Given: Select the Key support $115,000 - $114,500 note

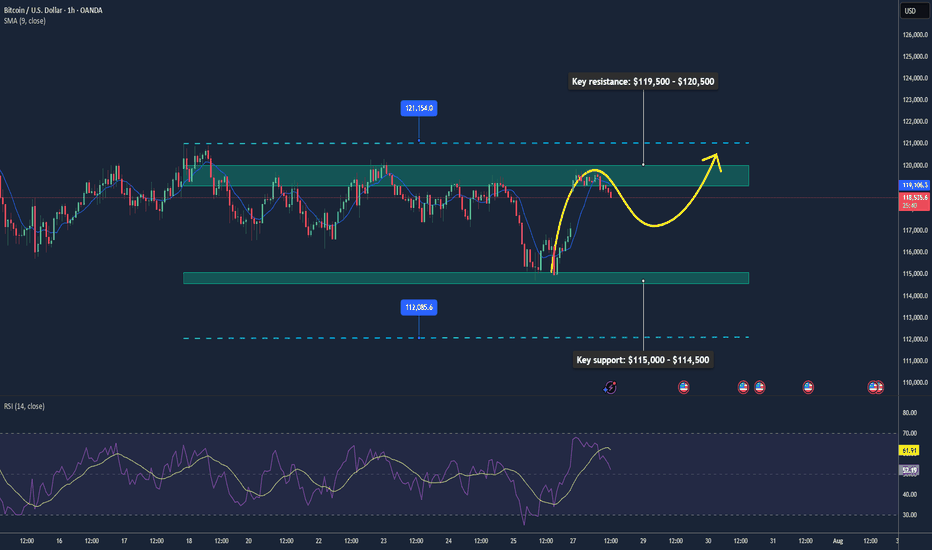Looking at the screenshot, I should (643, 360).
